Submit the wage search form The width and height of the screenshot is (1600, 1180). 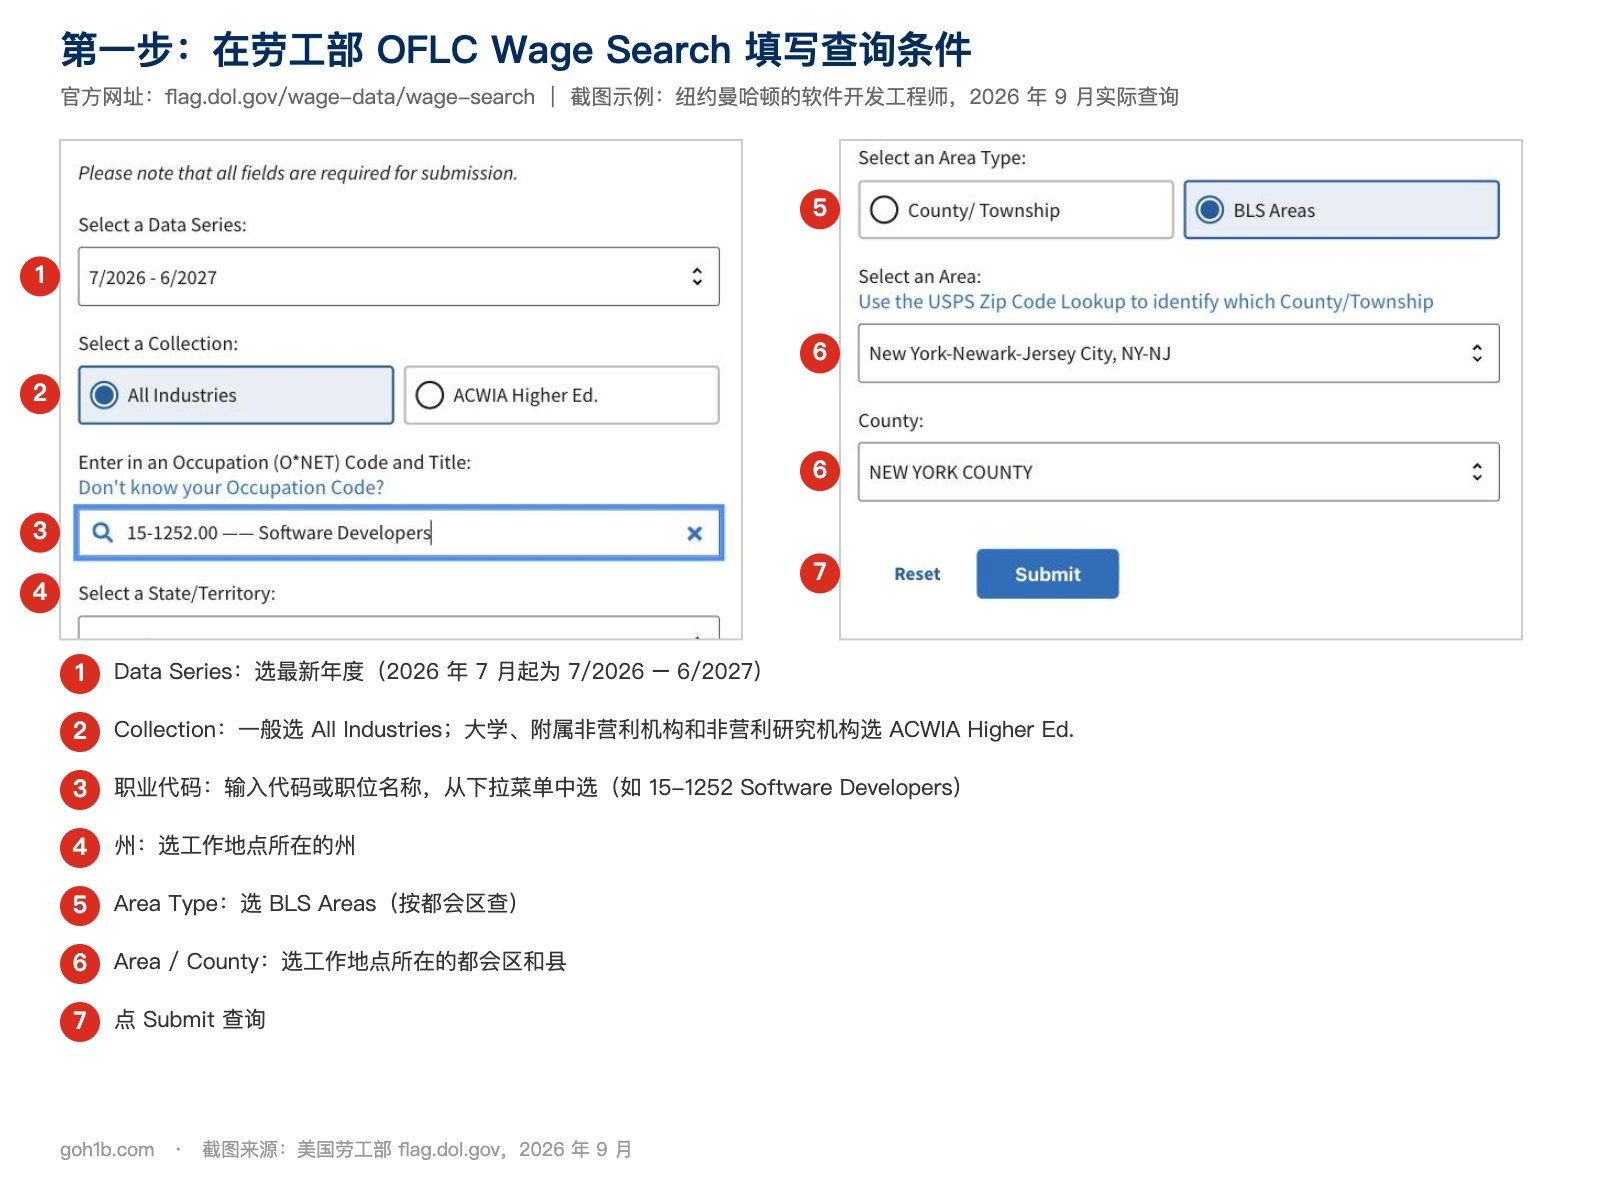pos(1047,574)
